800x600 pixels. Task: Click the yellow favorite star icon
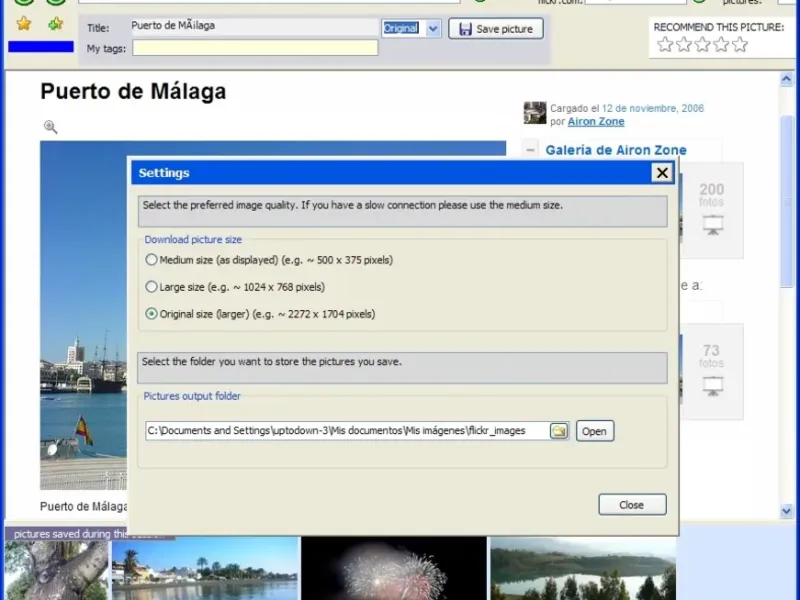coord(23,23)
